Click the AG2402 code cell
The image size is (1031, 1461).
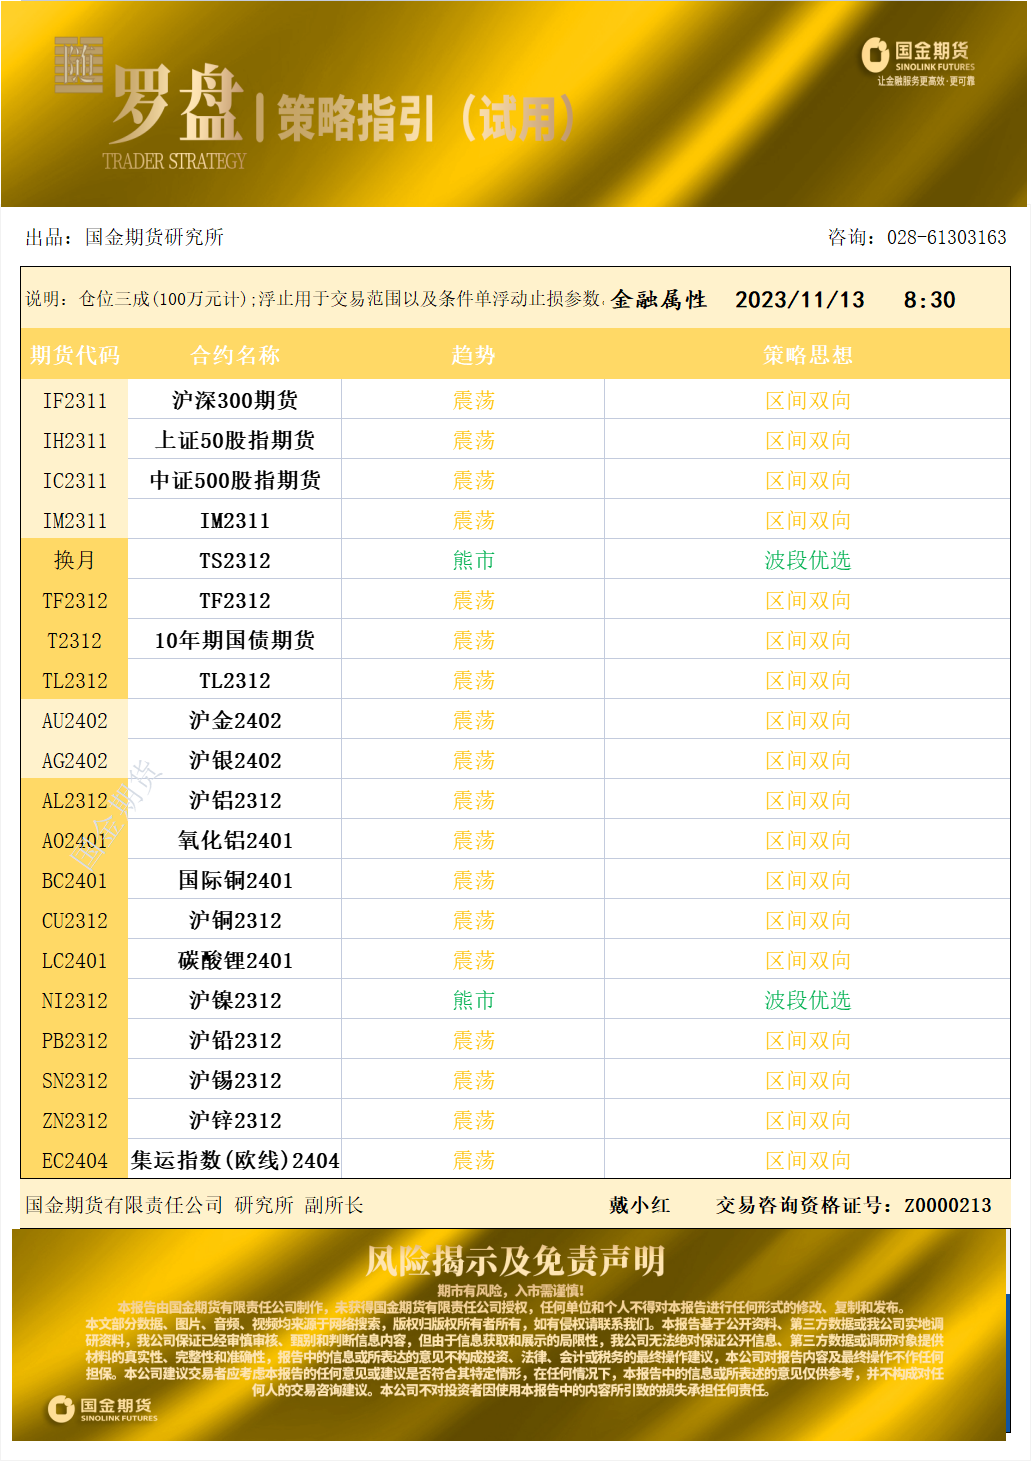[x=75, y=760]
